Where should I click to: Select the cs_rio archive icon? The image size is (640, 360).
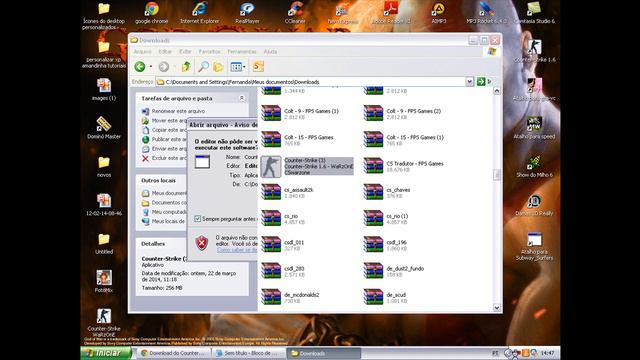271,218
